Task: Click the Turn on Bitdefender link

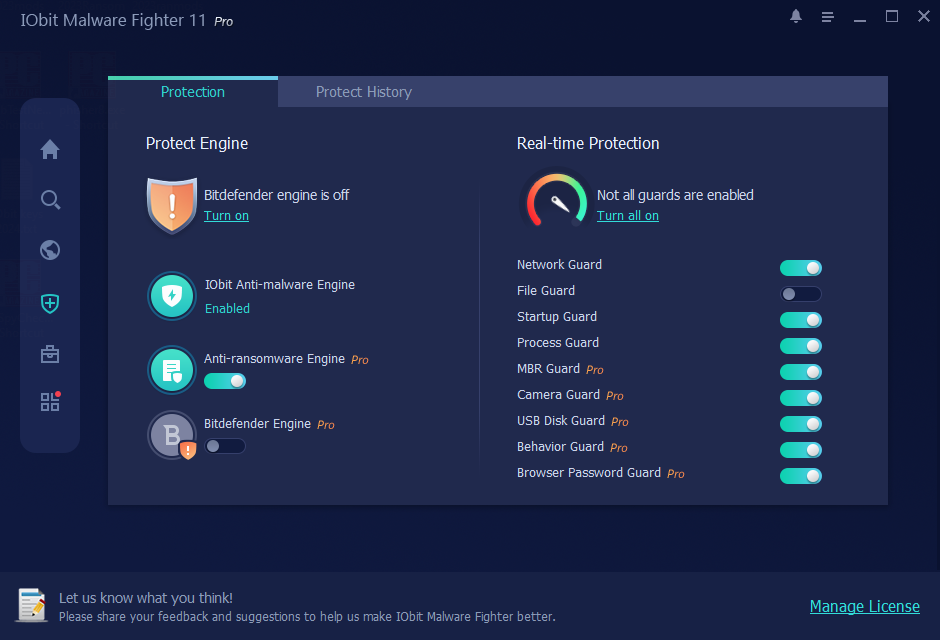Action: 226,216
